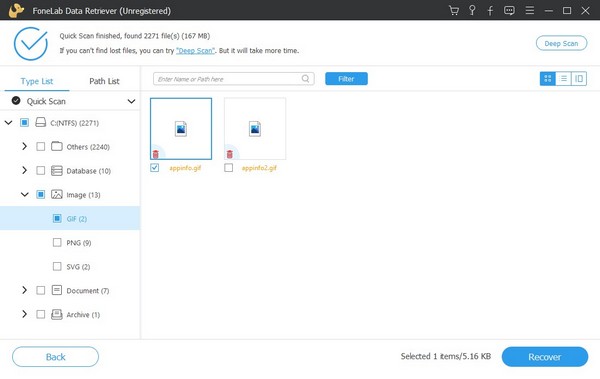The width and height of the screenshot is (600, 379).
Task: Expand the Archive category arrow
Action: coord(24,314)
